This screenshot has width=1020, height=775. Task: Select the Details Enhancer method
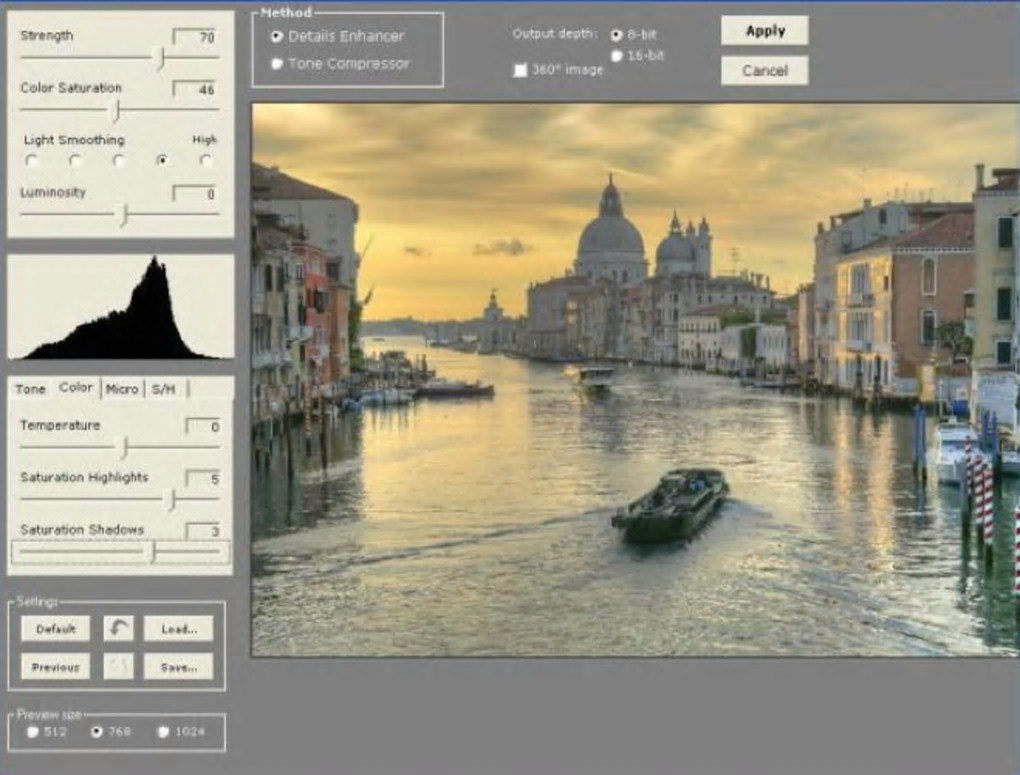277,36
